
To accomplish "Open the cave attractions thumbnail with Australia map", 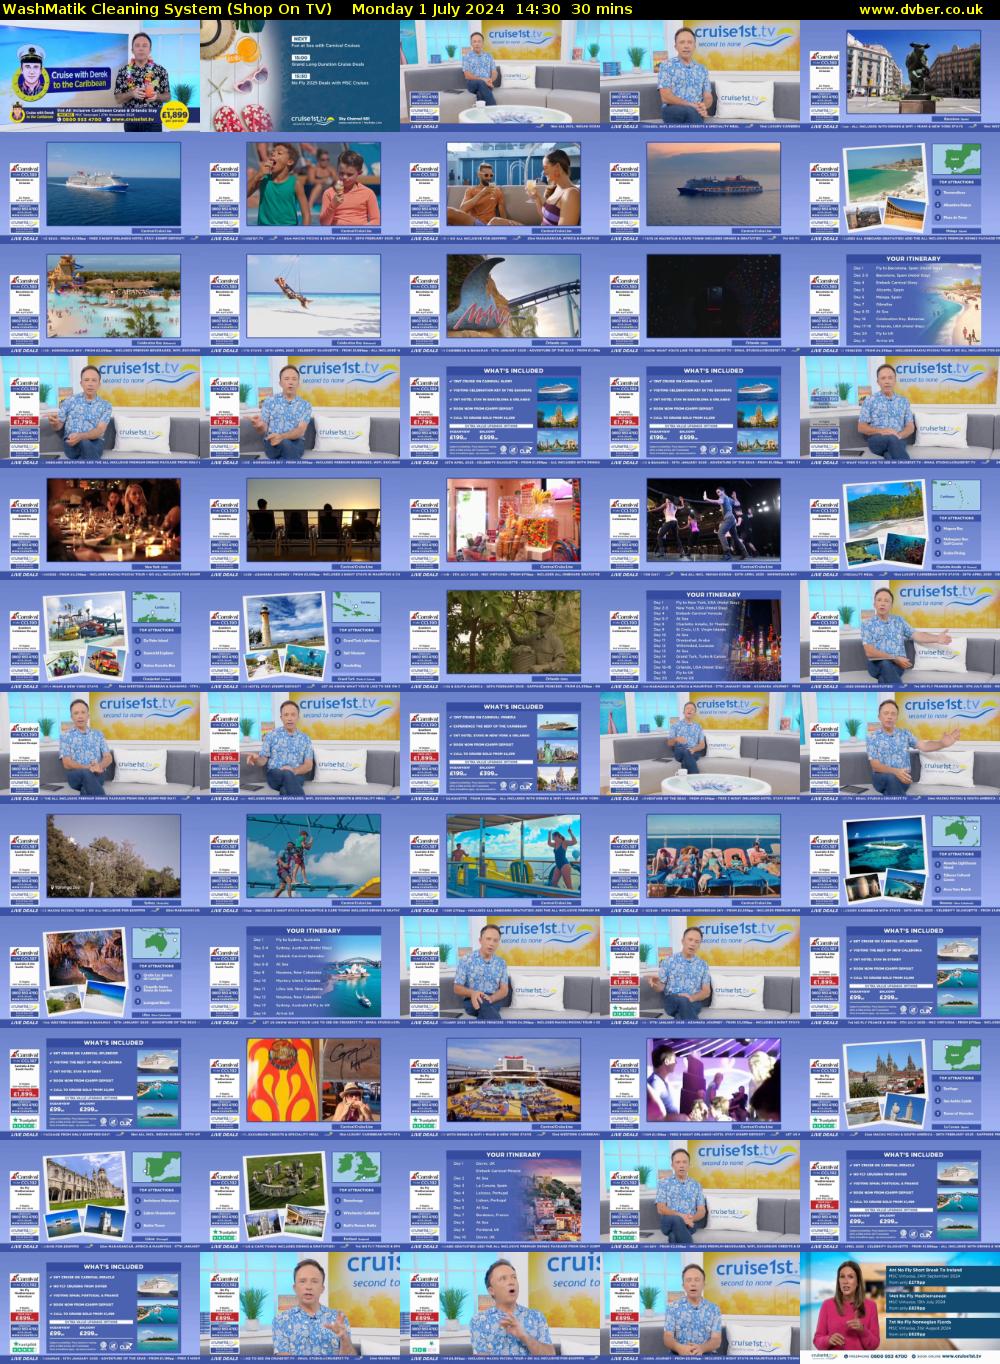I will click(x=100, y=972).
